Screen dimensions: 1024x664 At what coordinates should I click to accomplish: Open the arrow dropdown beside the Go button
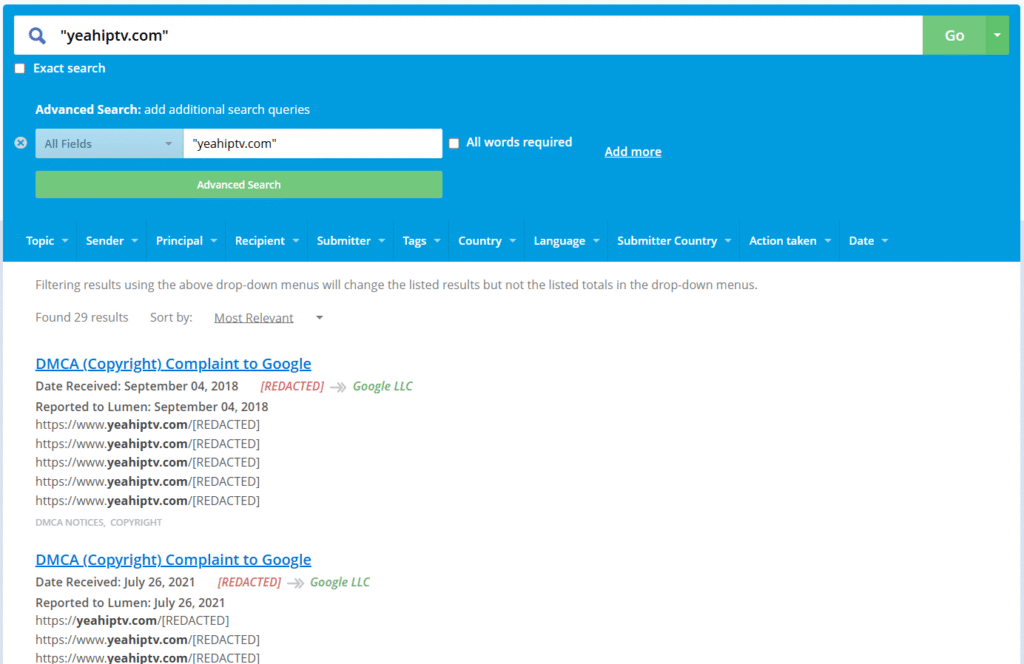point(997,36)
